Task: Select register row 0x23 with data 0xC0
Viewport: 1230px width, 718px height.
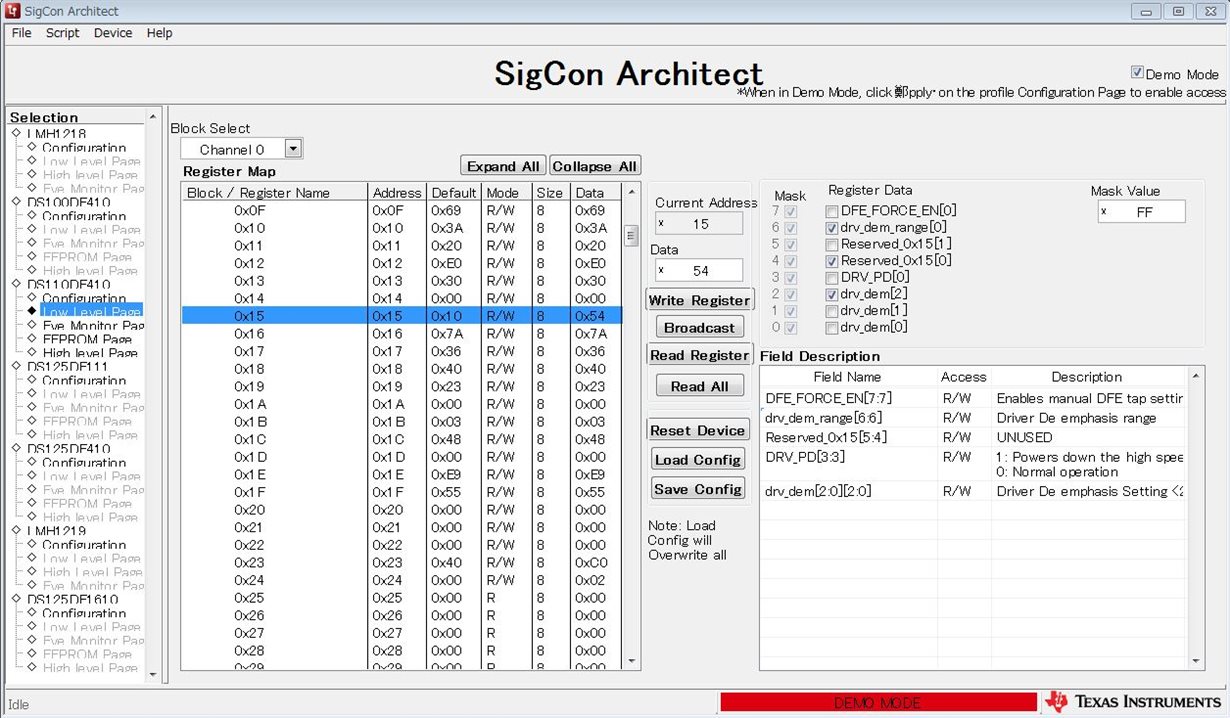Action: [x=402, y=562]
